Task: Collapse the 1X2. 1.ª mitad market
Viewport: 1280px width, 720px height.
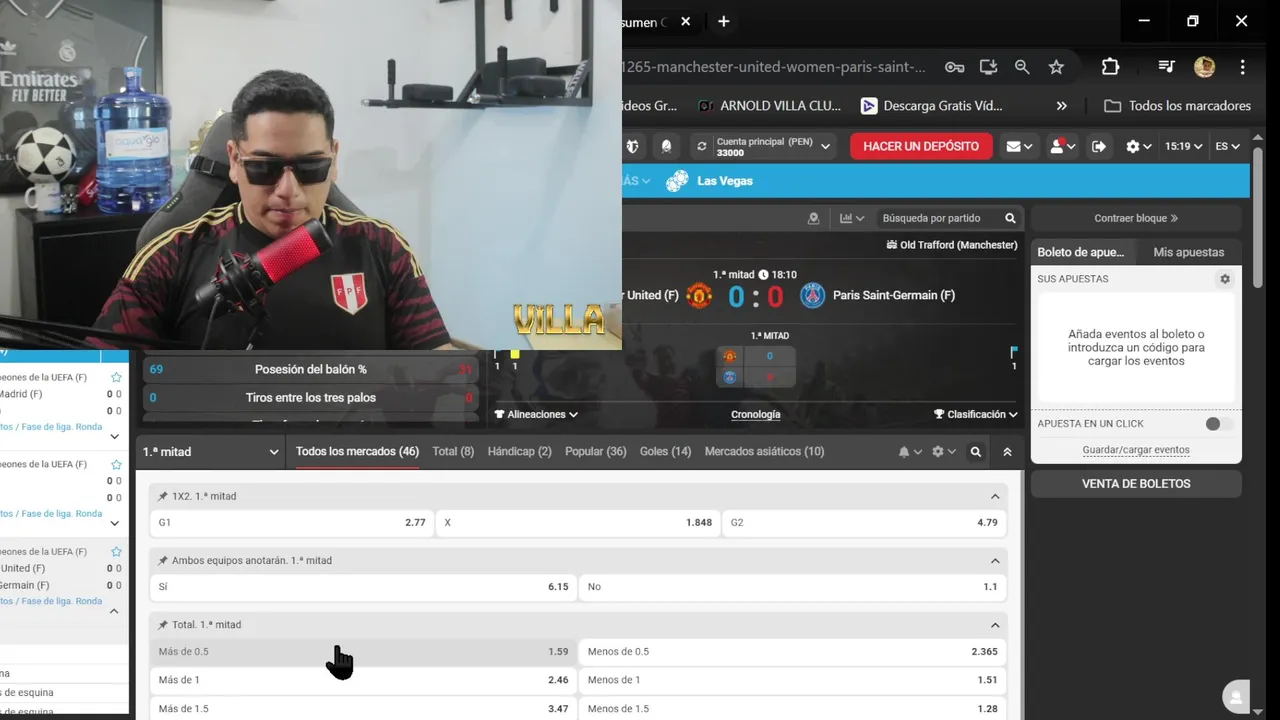Action: click(995, 496)
